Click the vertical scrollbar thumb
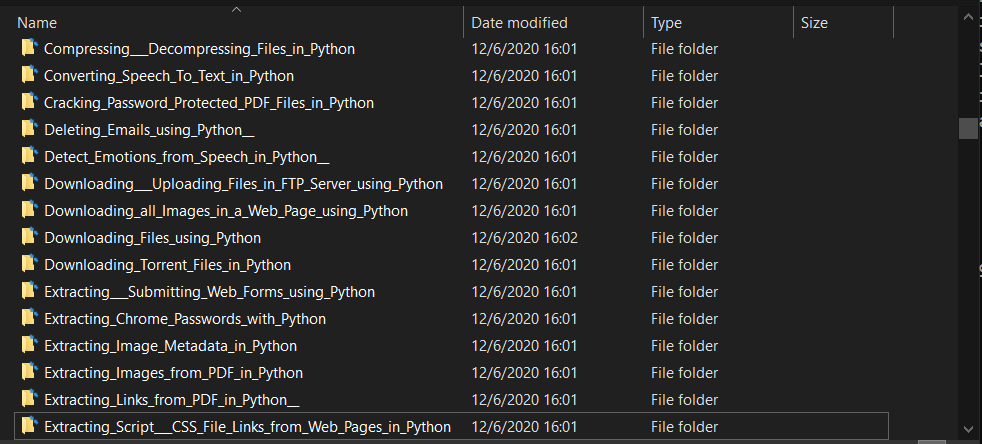The image size is (982, 444). 967,128
